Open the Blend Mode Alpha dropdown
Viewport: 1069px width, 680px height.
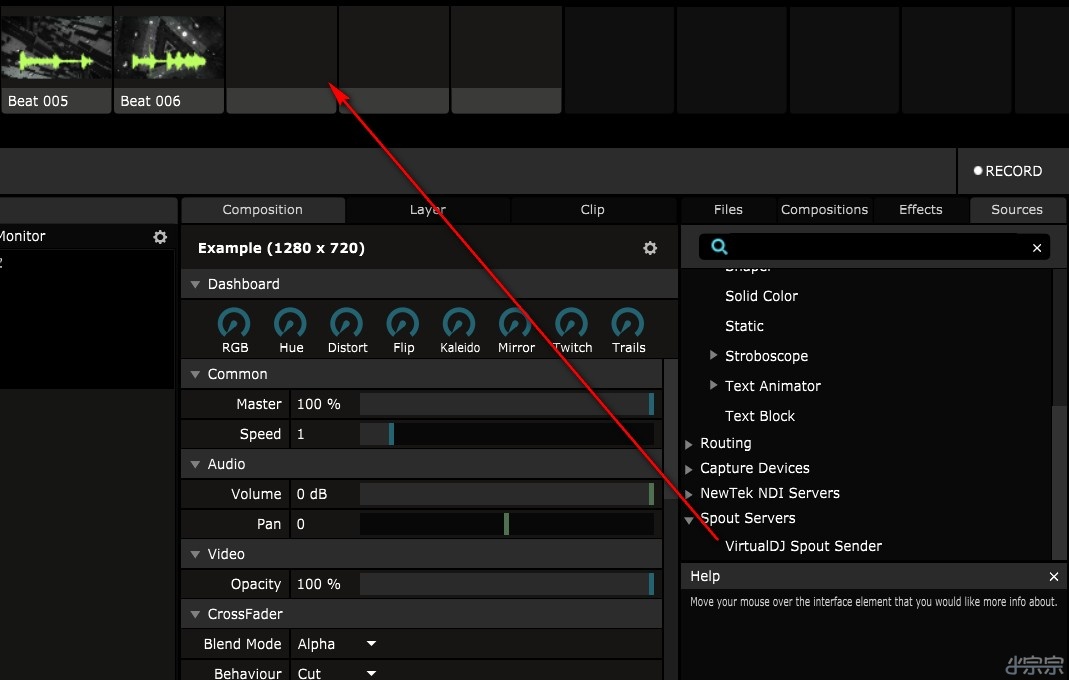coord(336,644)
